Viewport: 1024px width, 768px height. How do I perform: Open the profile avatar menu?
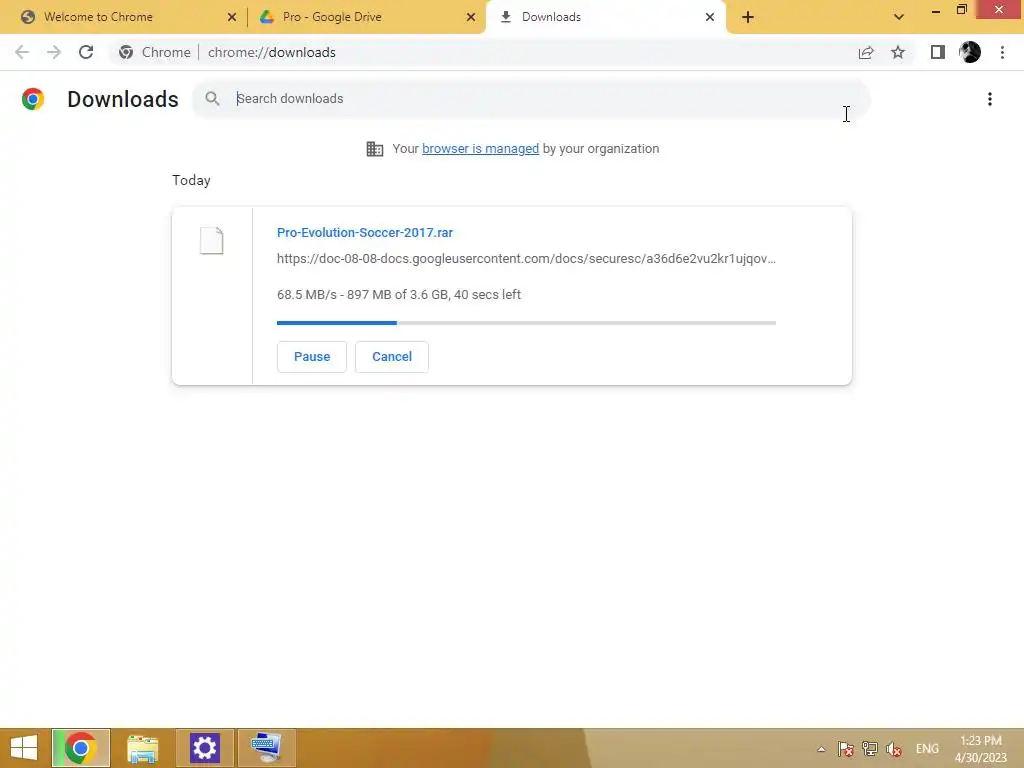(970, 52)
